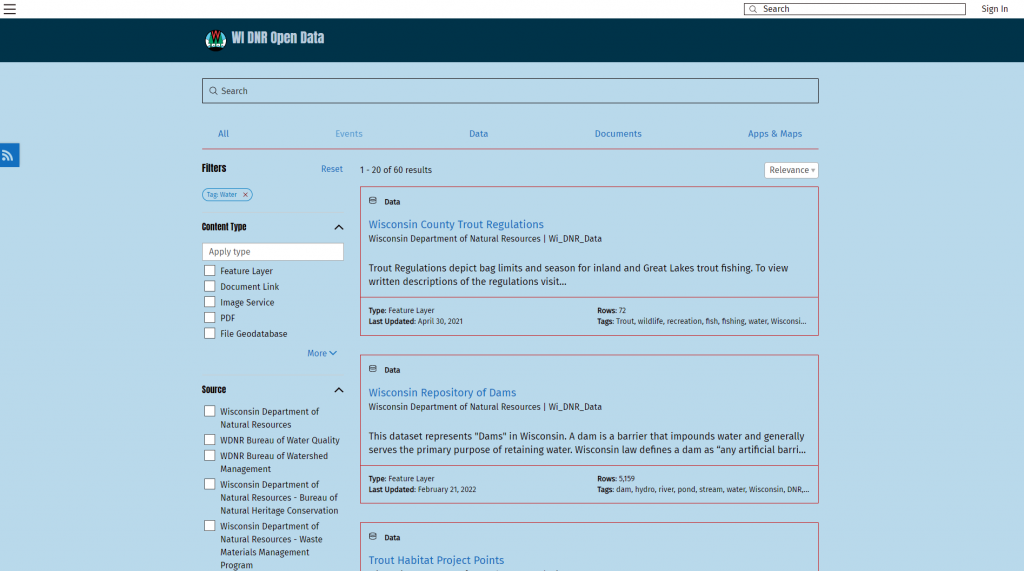1024x571 pixels.
Task: Focus the main Search field
Action: coord(510,91)
